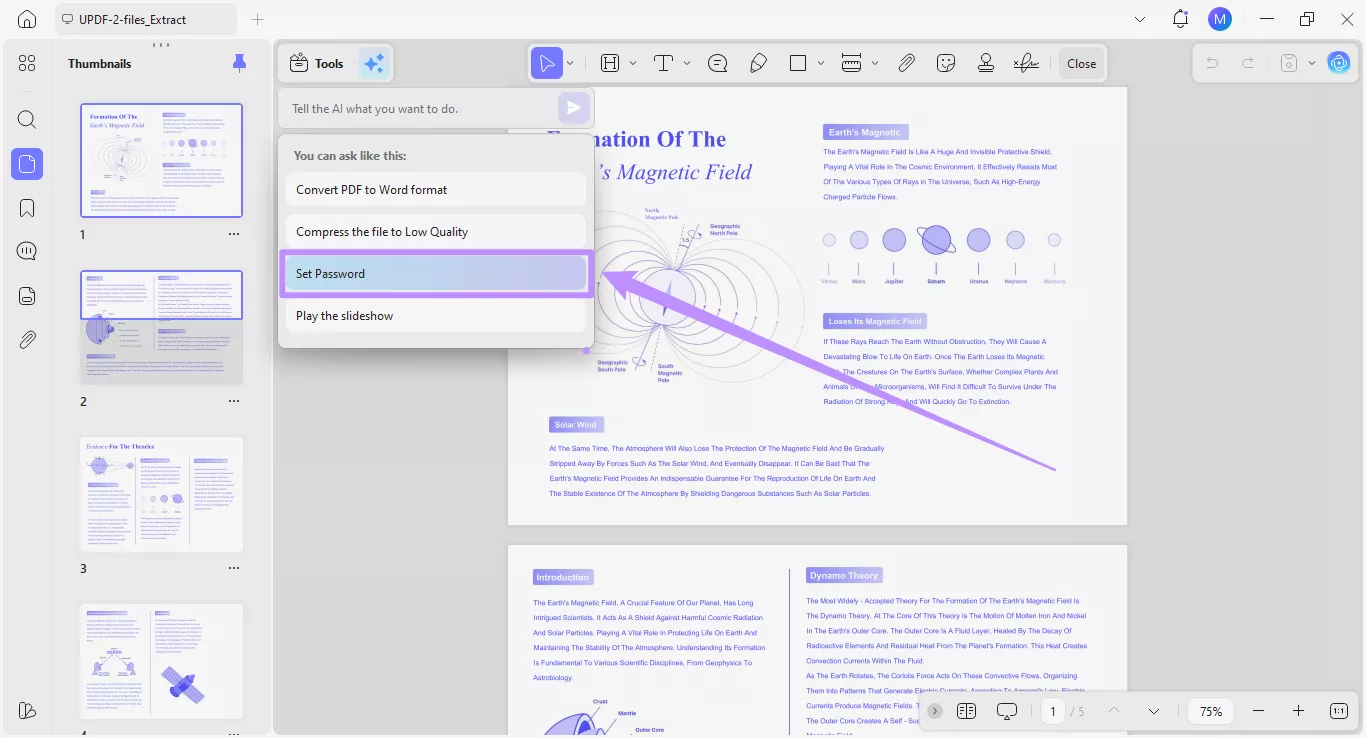Click the Close button in the toolbar

tap(1081, 63)
